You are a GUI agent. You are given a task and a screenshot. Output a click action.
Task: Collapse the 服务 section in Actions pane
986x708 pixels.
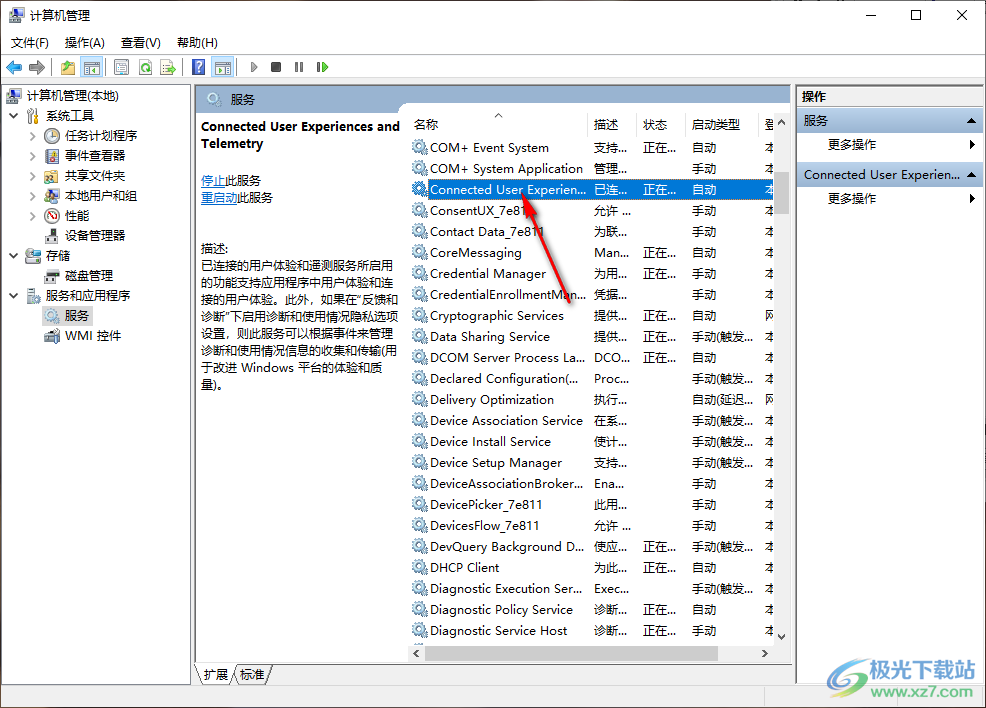point(971,121)
